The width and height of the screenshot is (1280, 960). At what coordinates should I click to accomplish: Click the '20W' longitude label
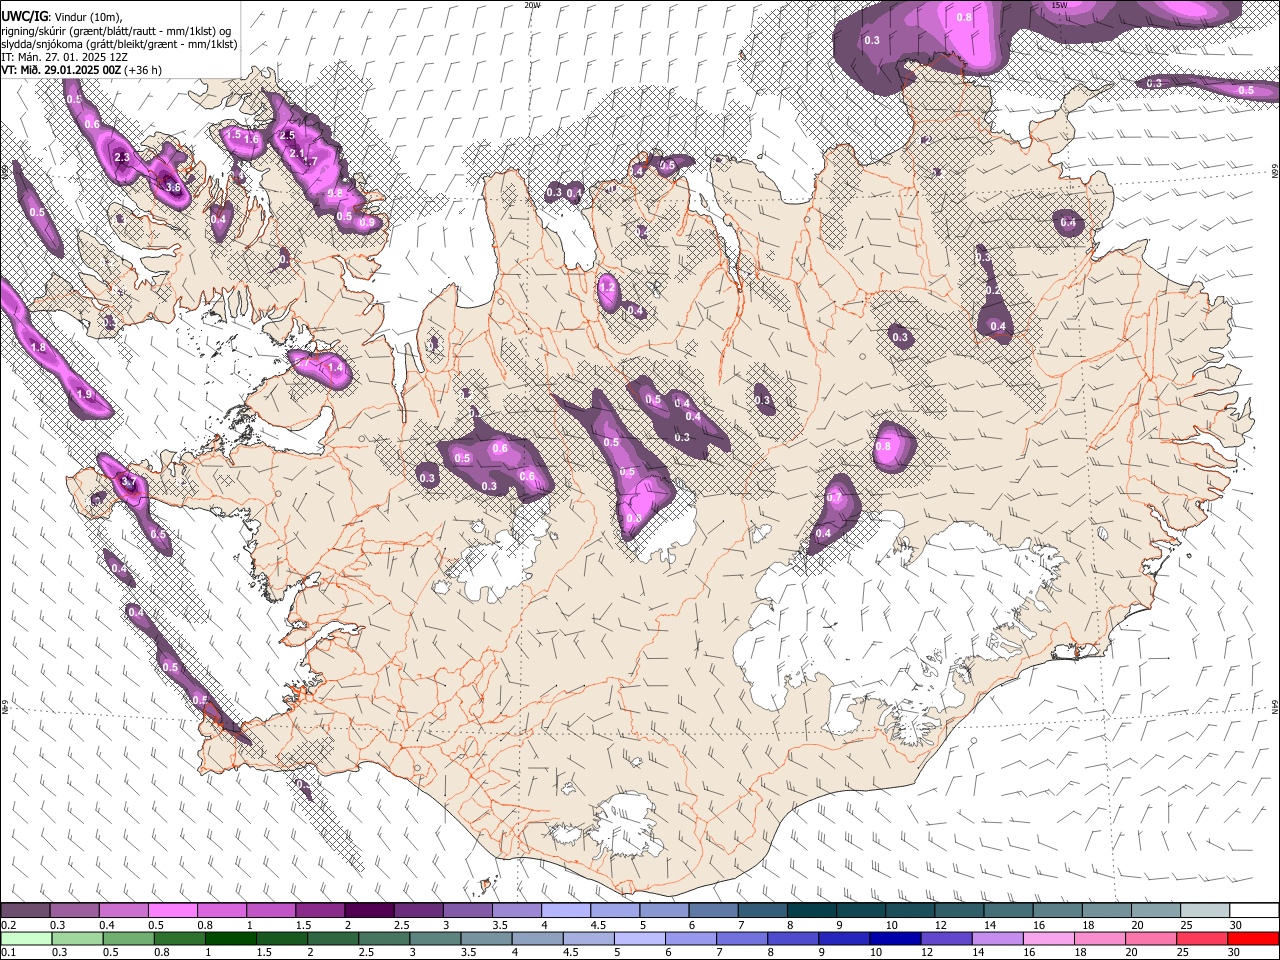[532, 5]
